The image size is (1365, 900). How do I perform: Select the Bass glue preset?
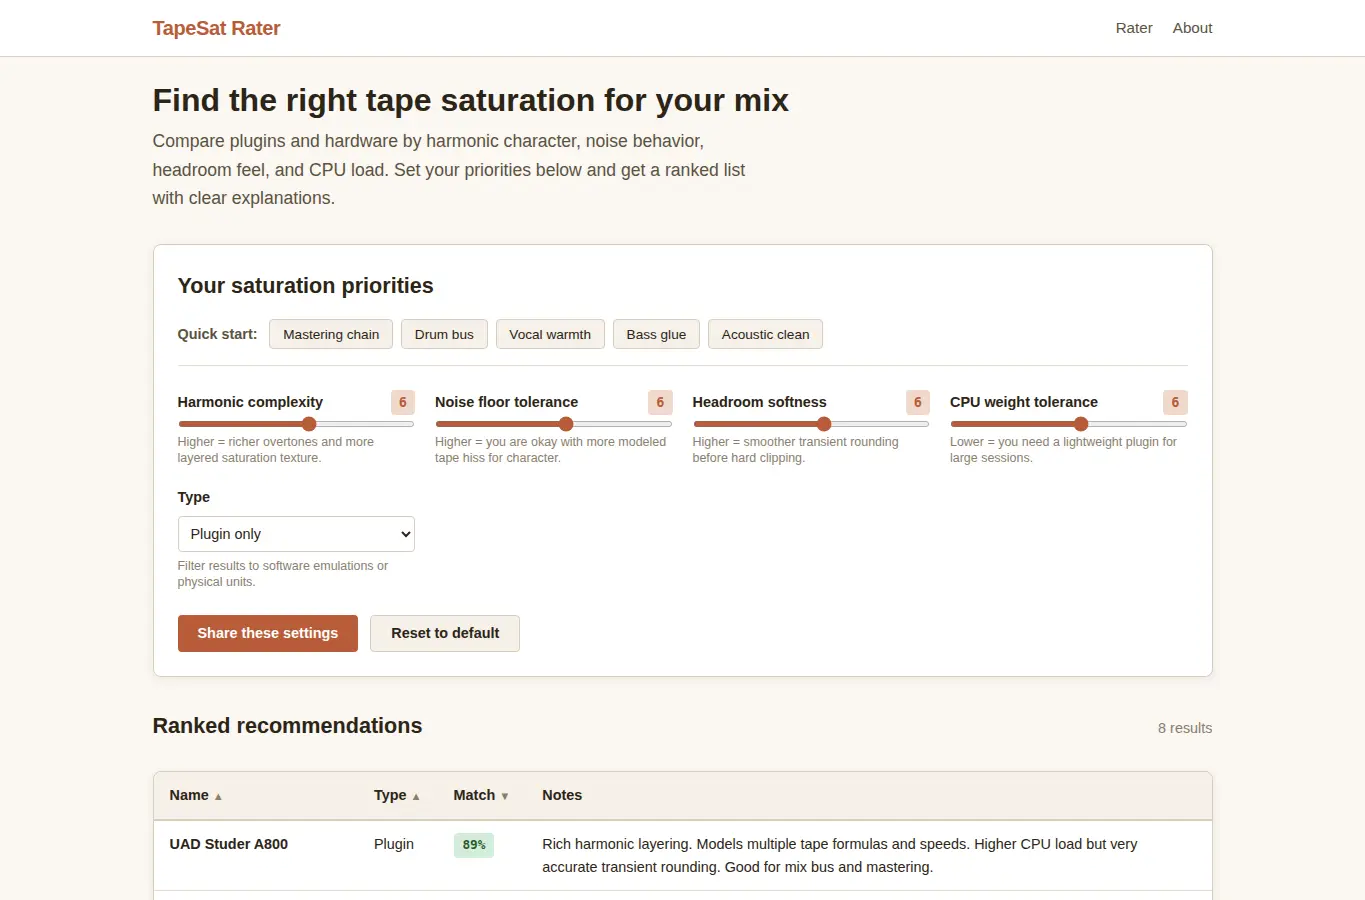(x=656, y=334)
